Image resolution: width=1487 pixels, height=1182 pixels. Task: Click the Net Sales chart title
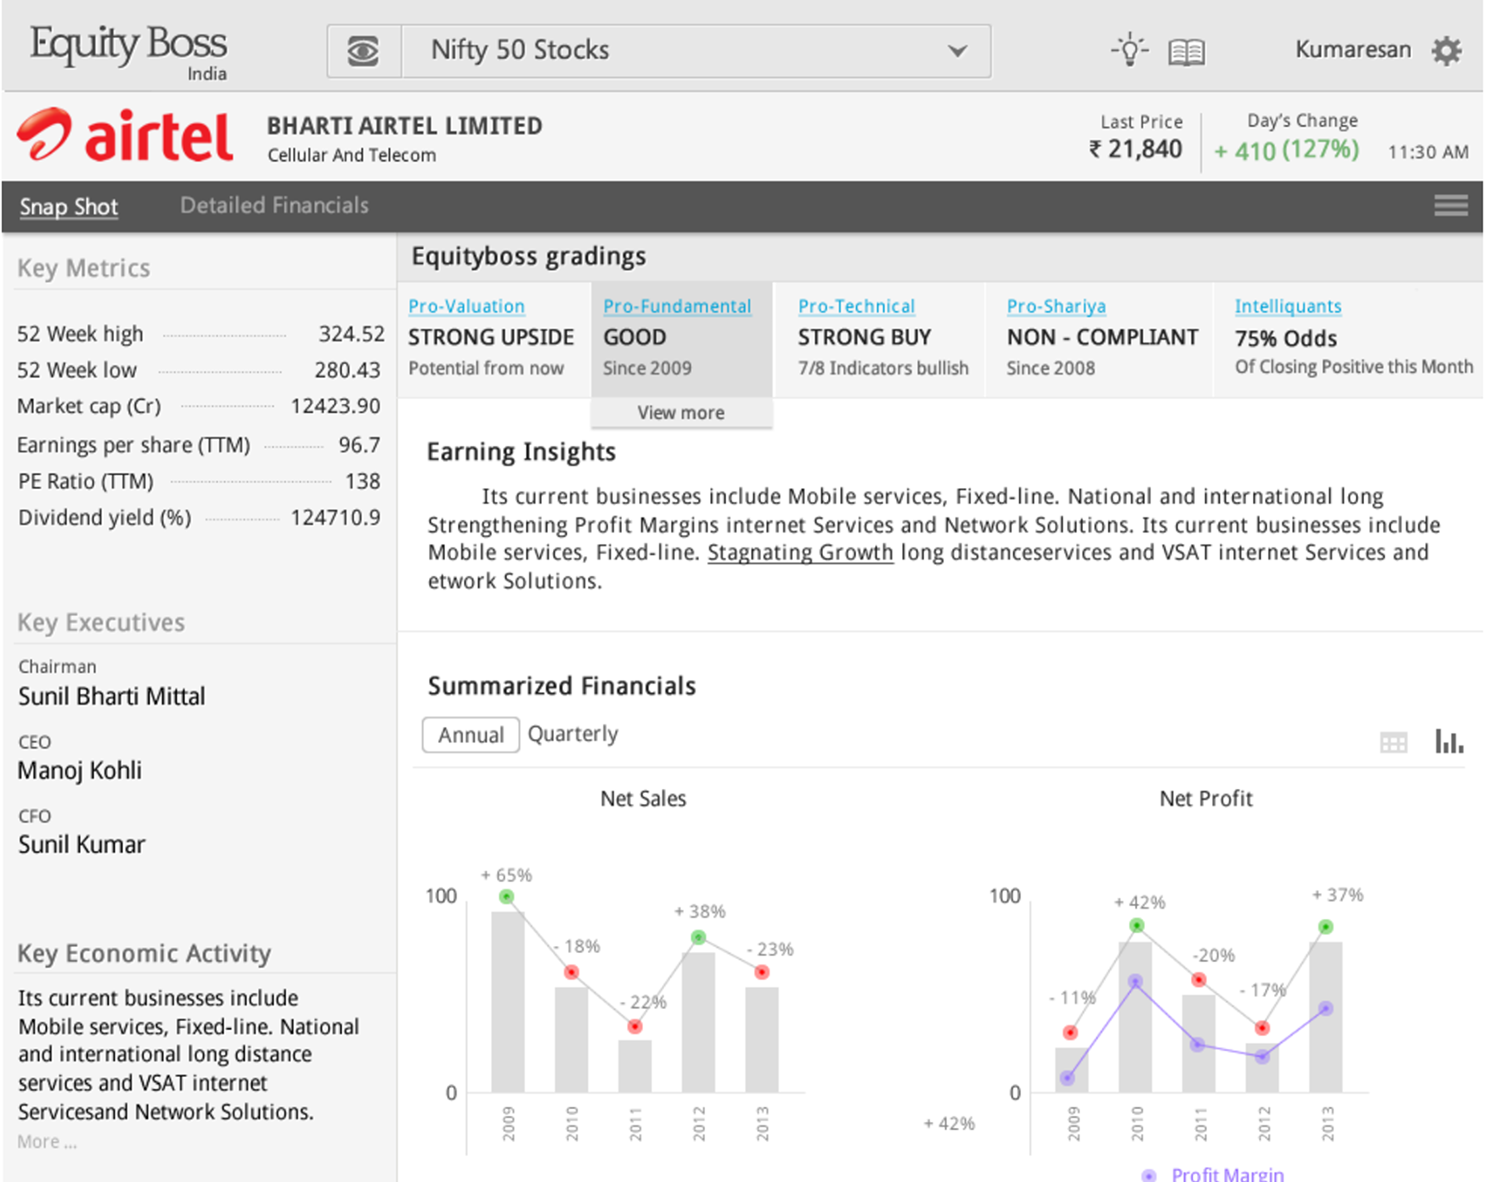[643, 799]
